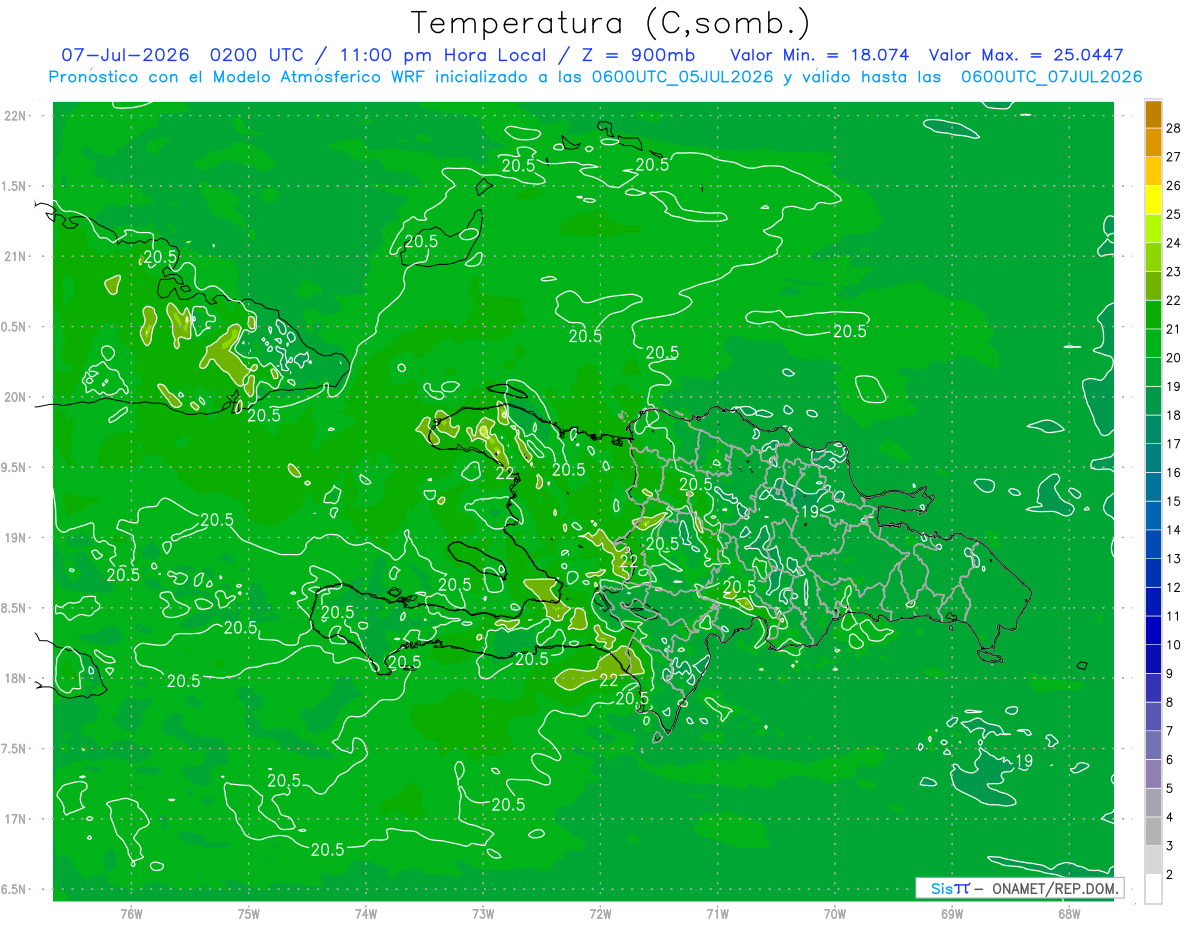Click the legend scale label "28"
Viewport: 1200px width, 927px height.
[1174, 127]
